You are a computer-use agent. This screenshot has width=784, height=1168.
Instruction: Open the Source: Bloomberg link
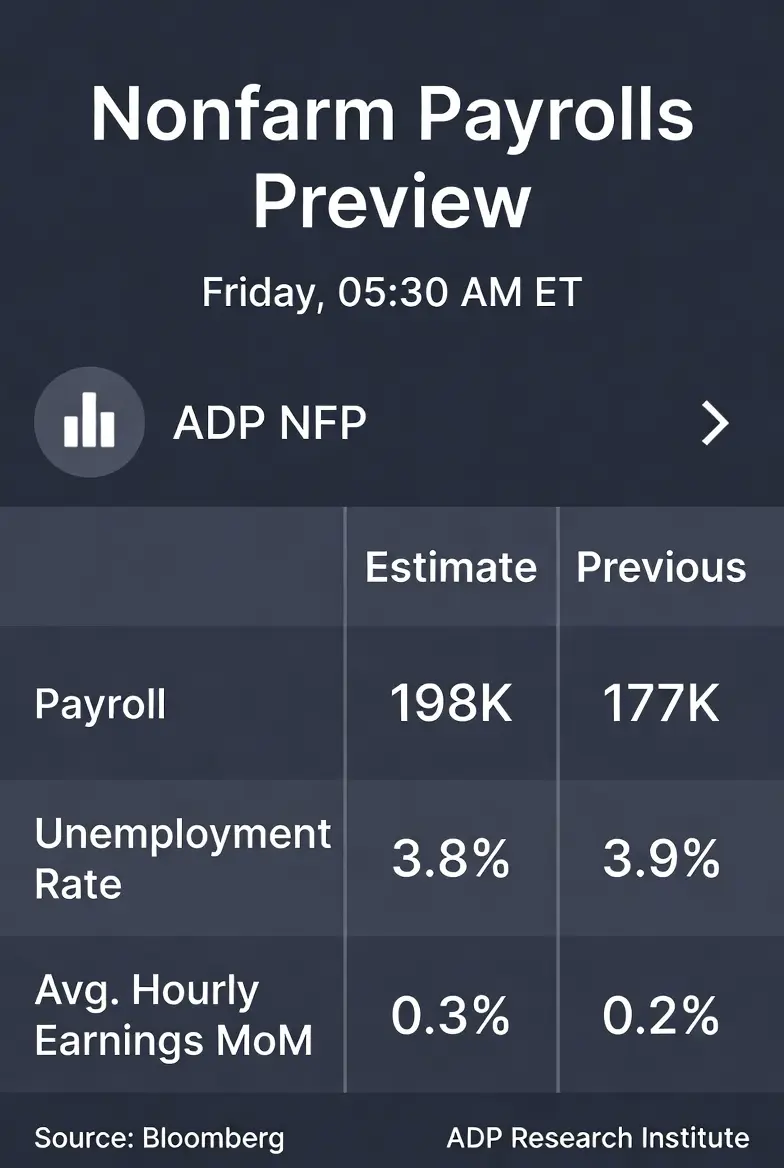point(159,1138)
